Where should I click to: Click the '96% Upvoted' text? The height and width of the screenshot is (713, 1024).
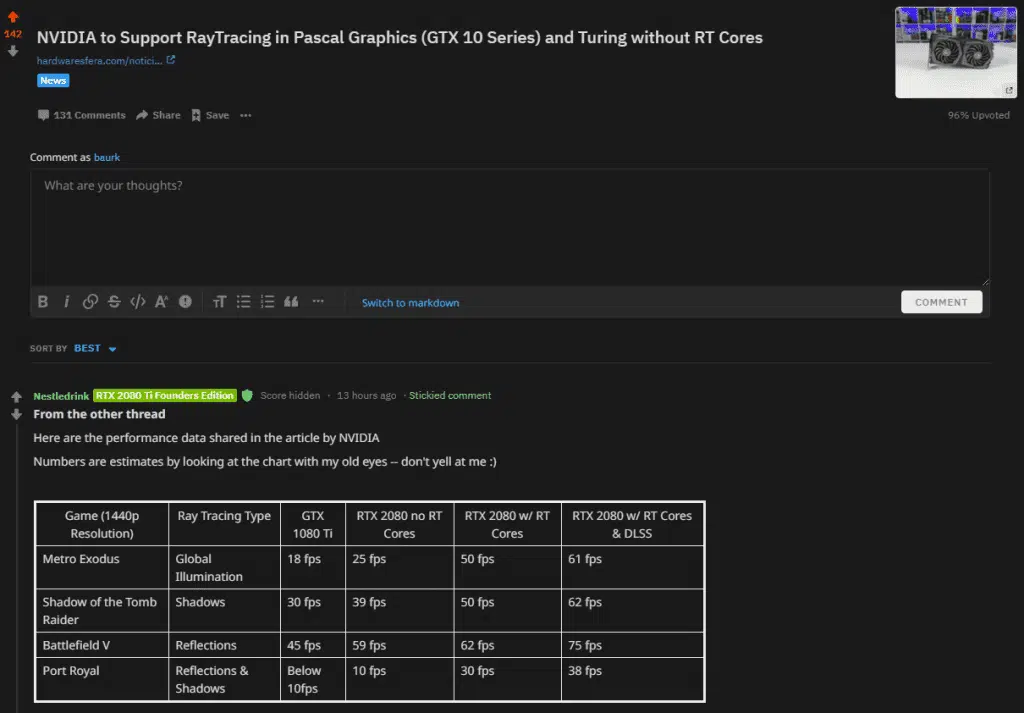click(x=978, y=115)
